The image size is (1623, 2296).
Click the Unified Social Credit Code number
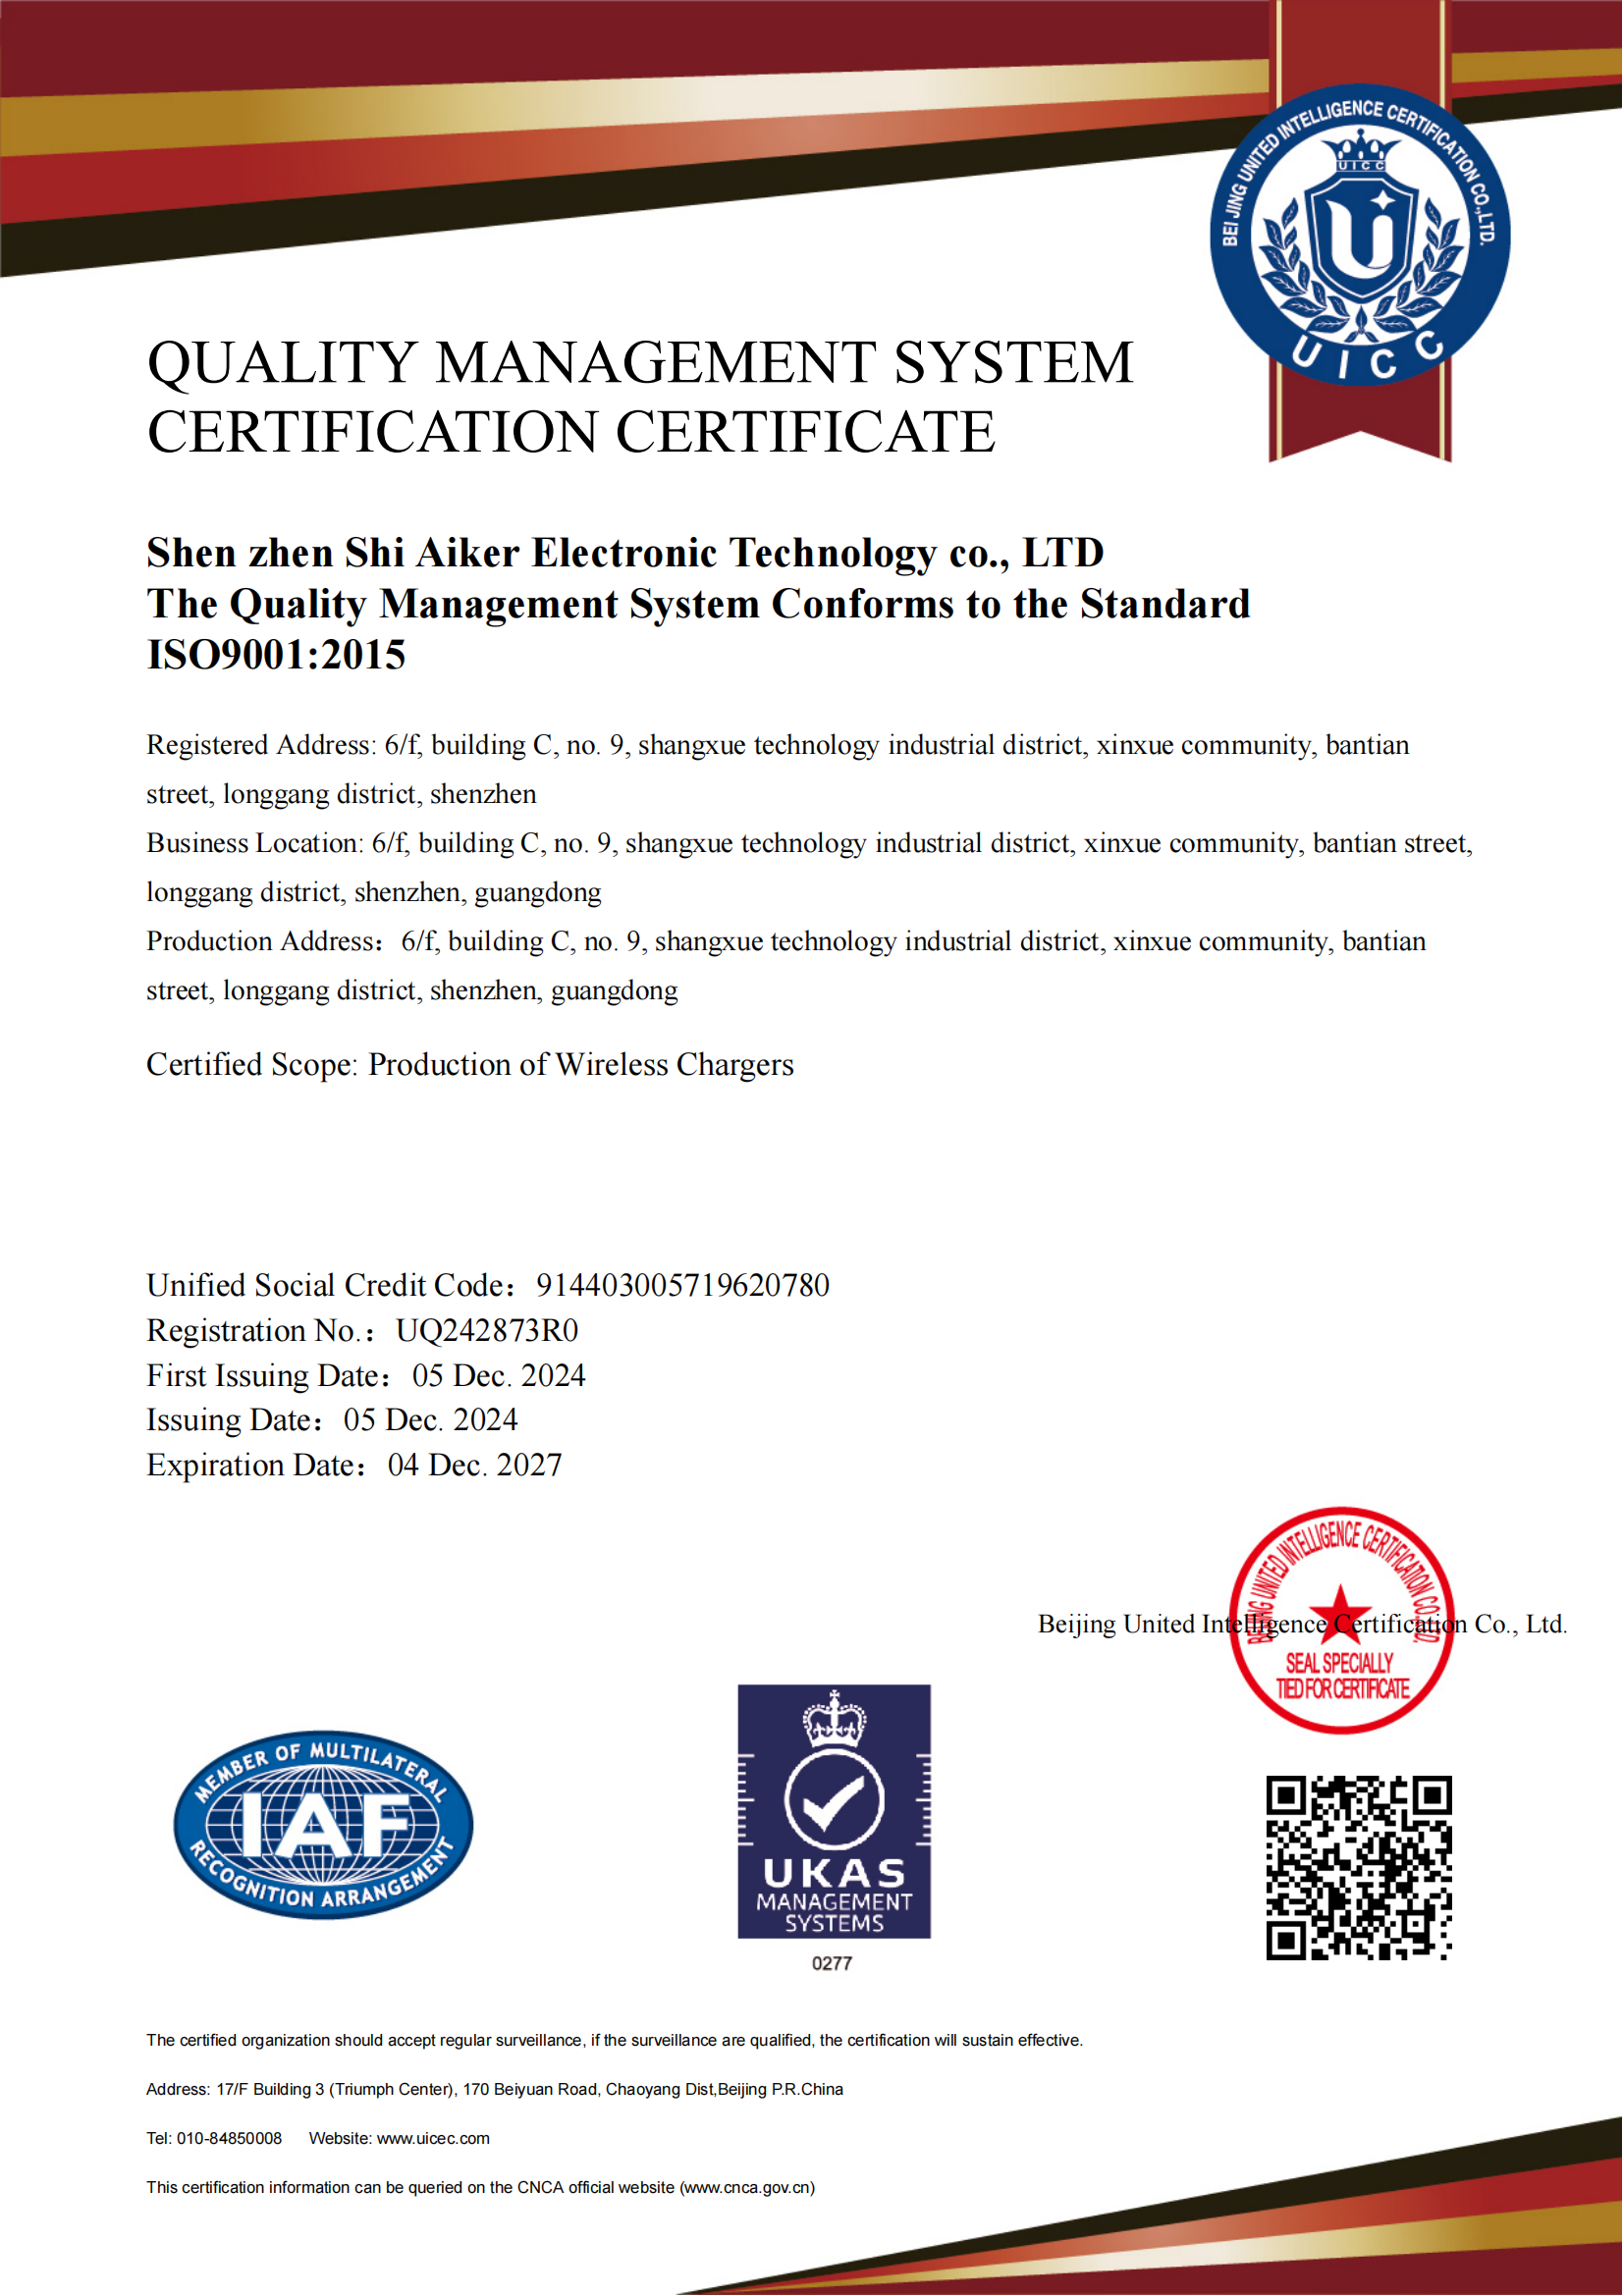tap(683, 1285)
